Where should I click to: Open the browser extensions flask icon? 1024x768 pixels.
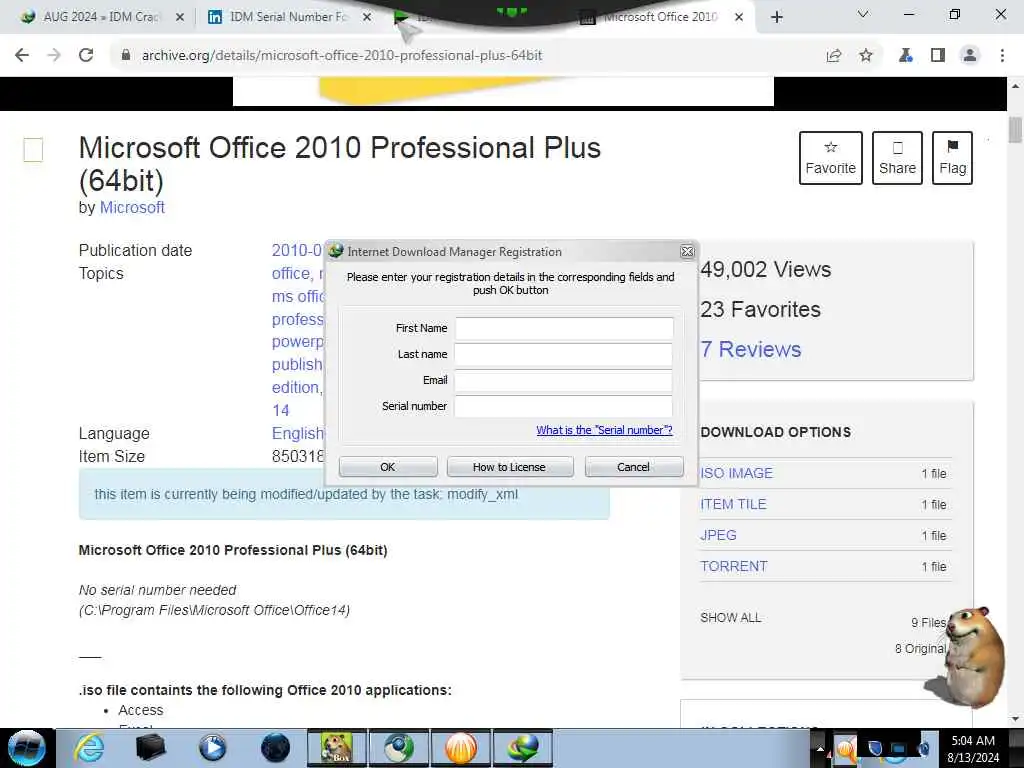tap(905, 56)
